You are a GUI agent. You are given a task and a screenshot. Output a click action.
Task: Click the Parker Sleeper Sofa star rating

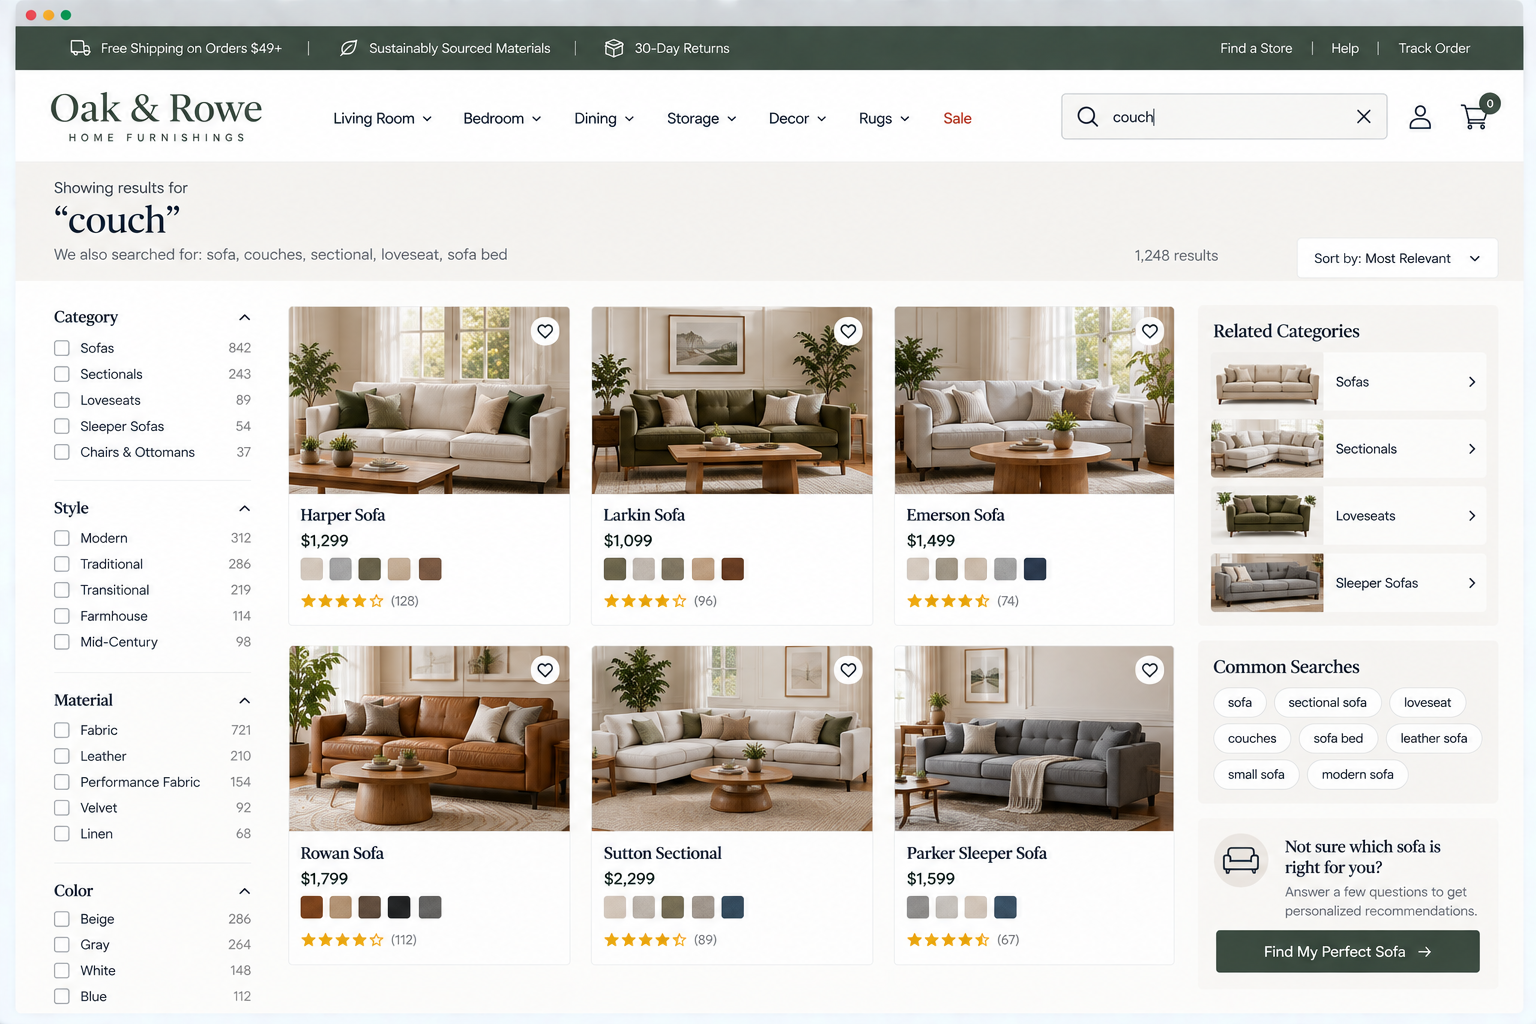point(948,940)
